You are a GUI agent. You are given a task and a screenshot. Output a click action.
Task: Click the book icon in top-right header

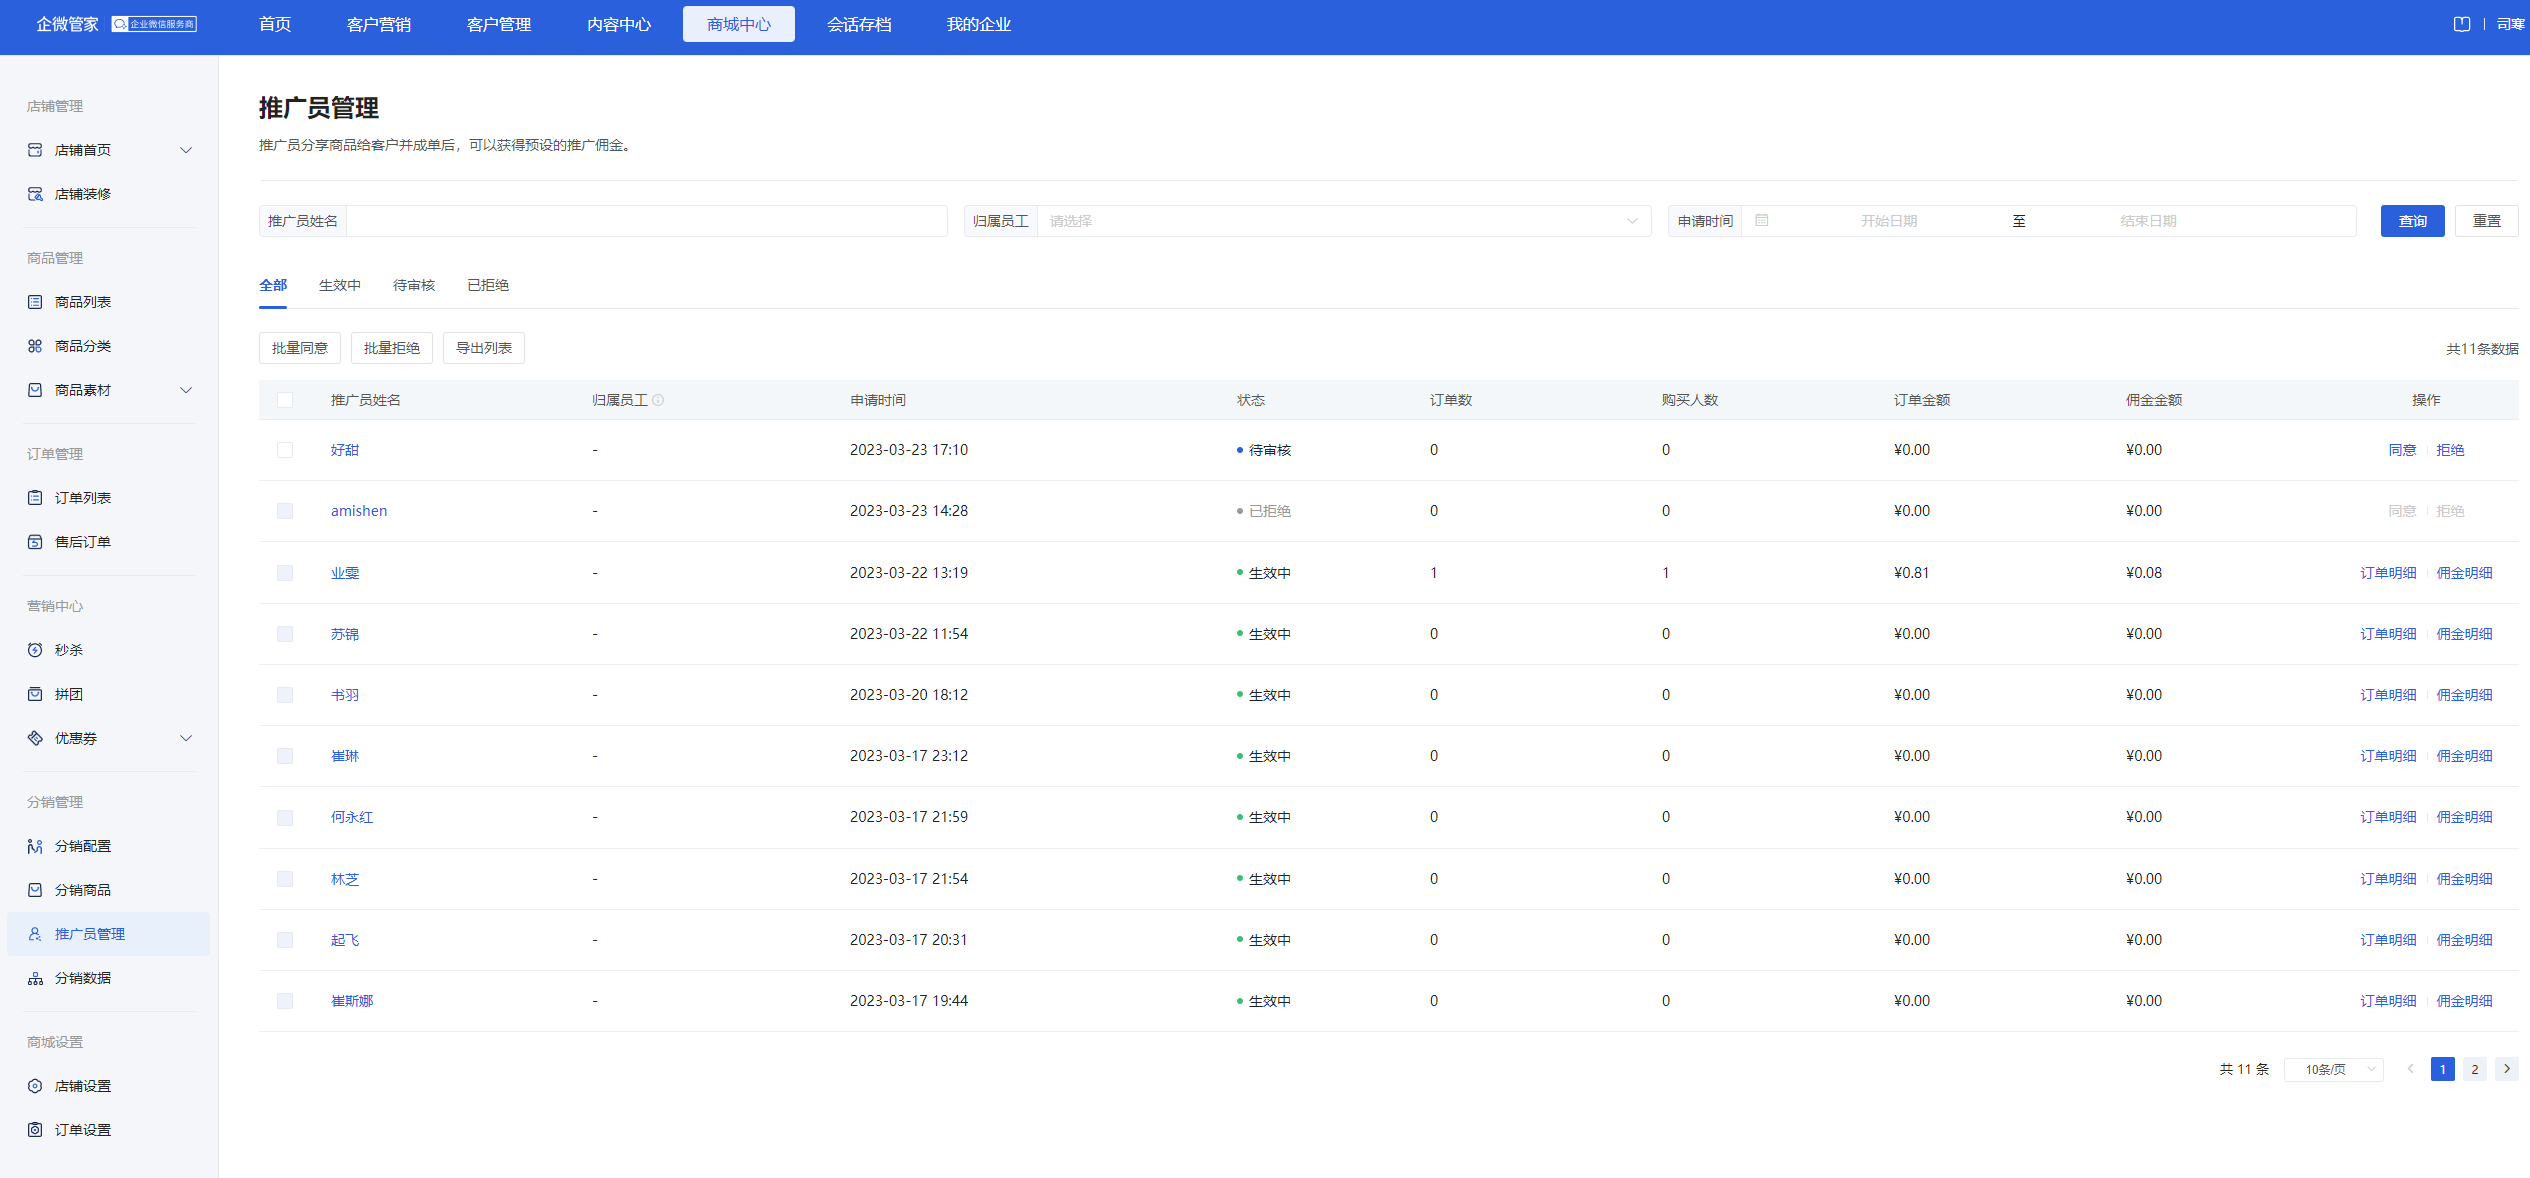pyautogui.click(x=2462, y=24)
